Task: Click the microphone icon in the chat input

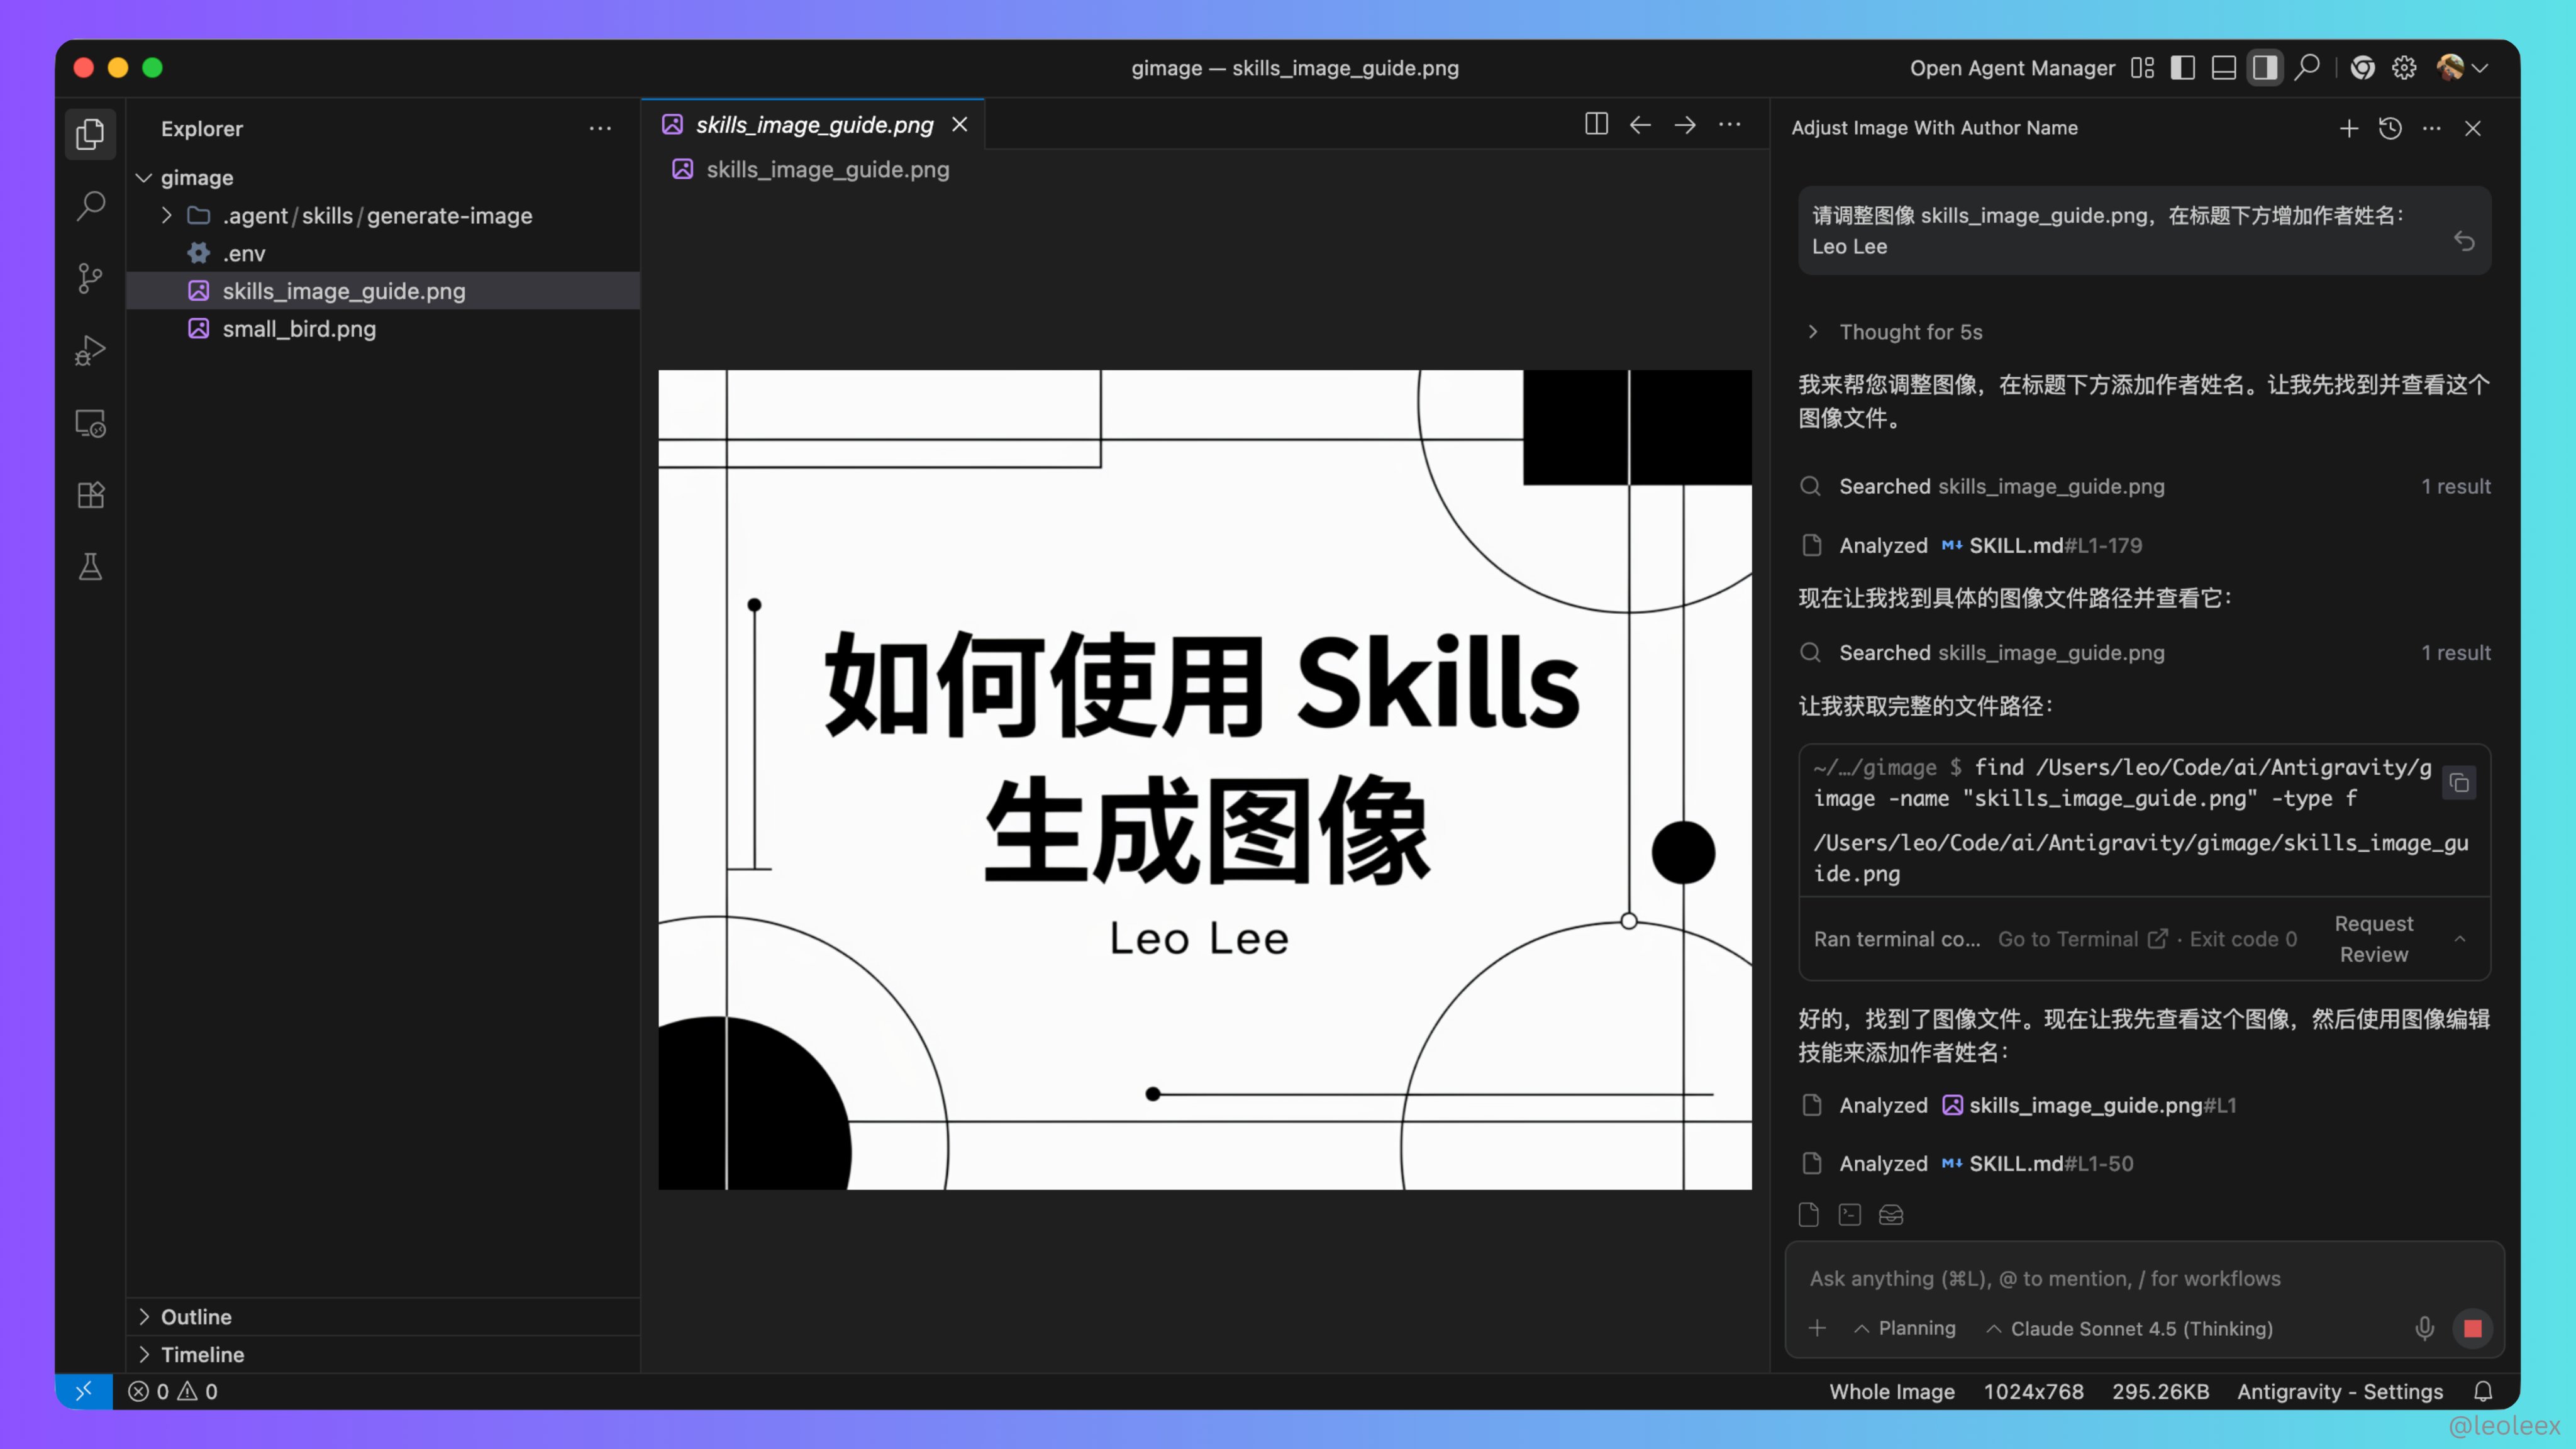Action: tap(2424, 1328)
